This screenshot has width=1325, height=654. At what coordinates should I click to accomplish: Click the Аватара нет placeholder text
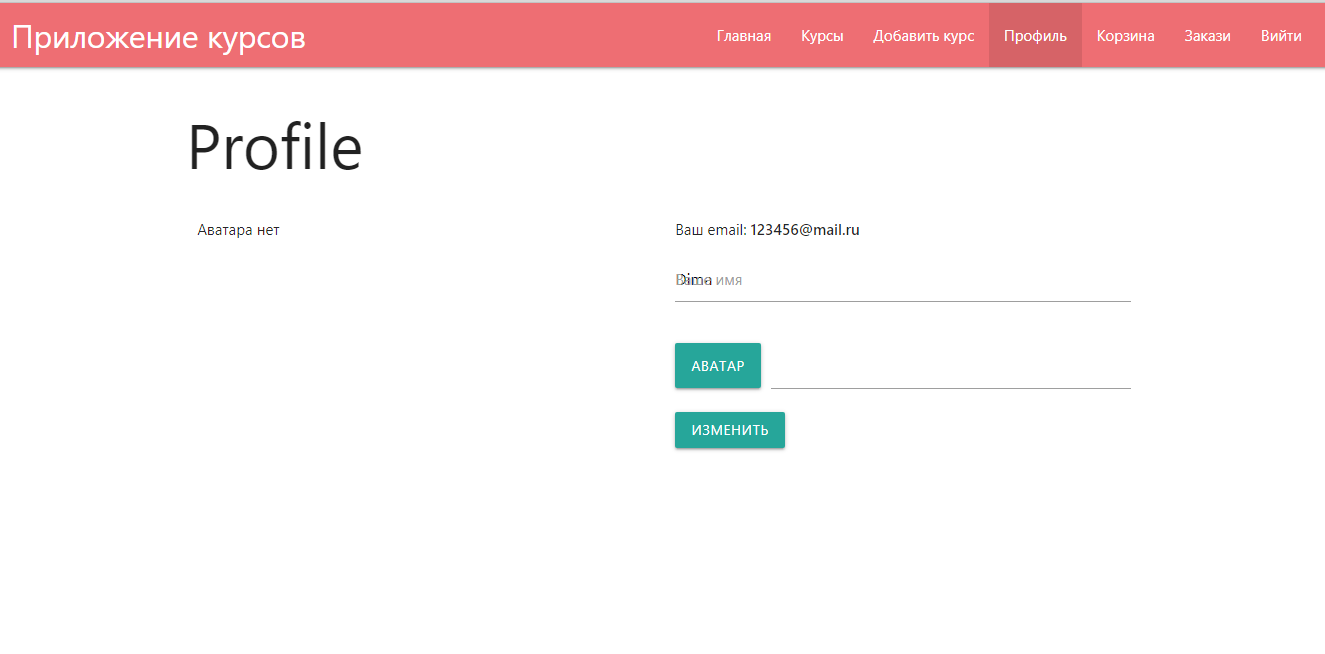tap(238, 229)
